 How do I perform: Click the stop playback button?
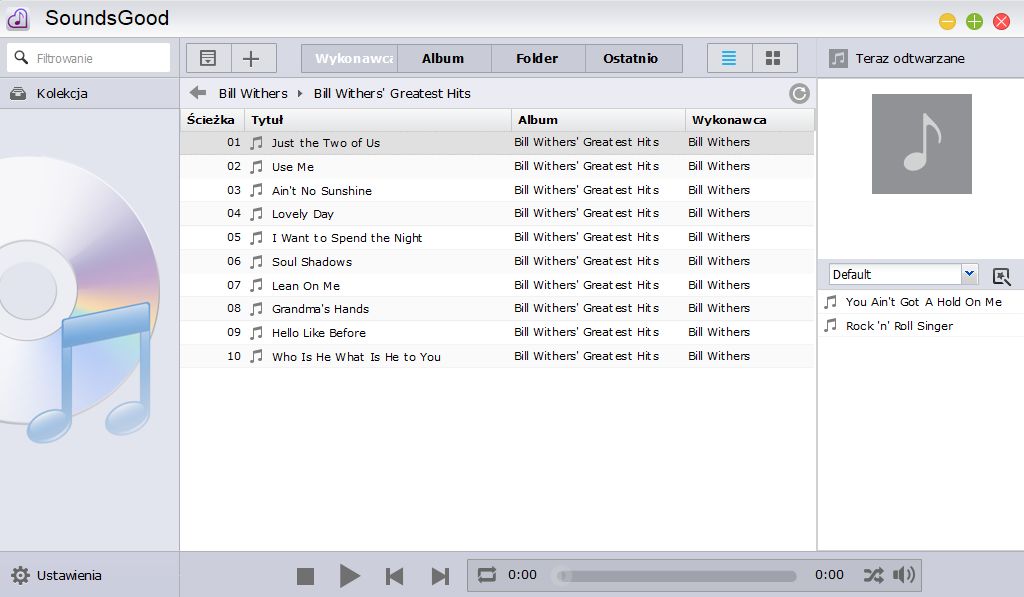305,576
